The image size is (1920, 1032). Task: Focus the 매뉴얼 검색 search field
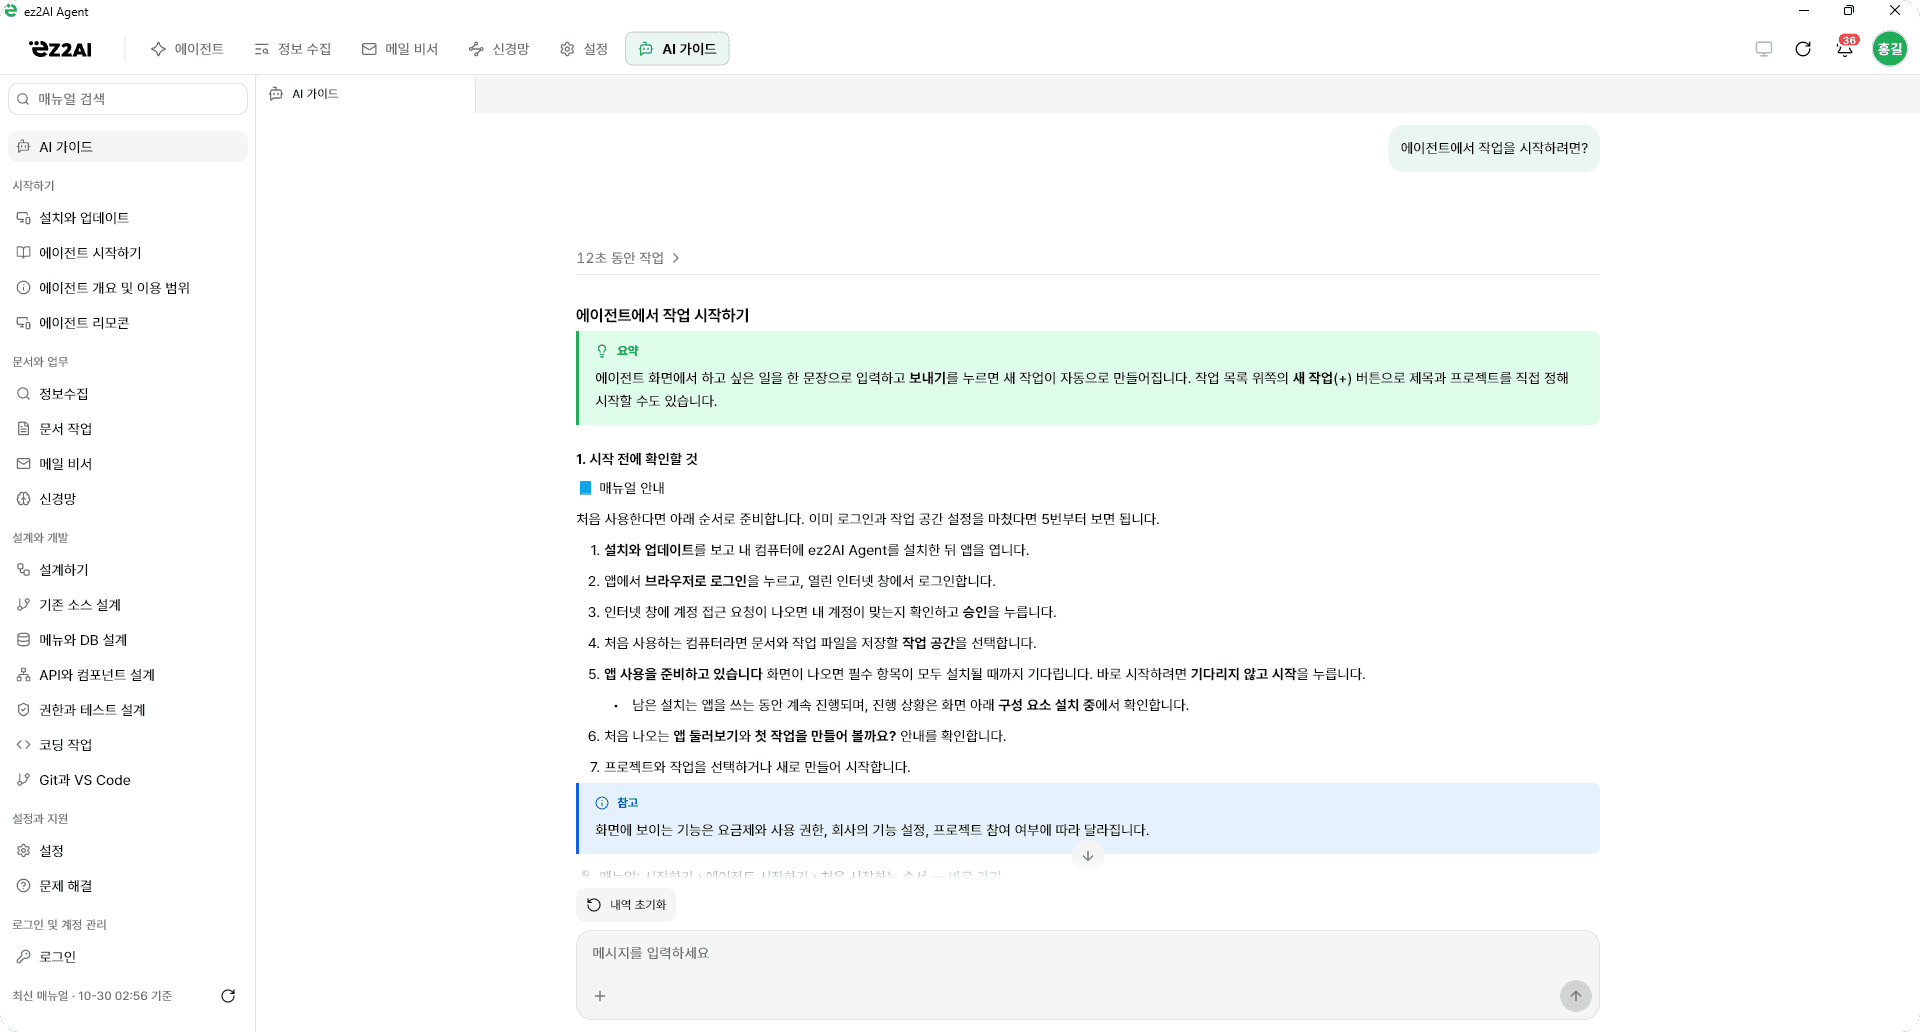[128, 99]
